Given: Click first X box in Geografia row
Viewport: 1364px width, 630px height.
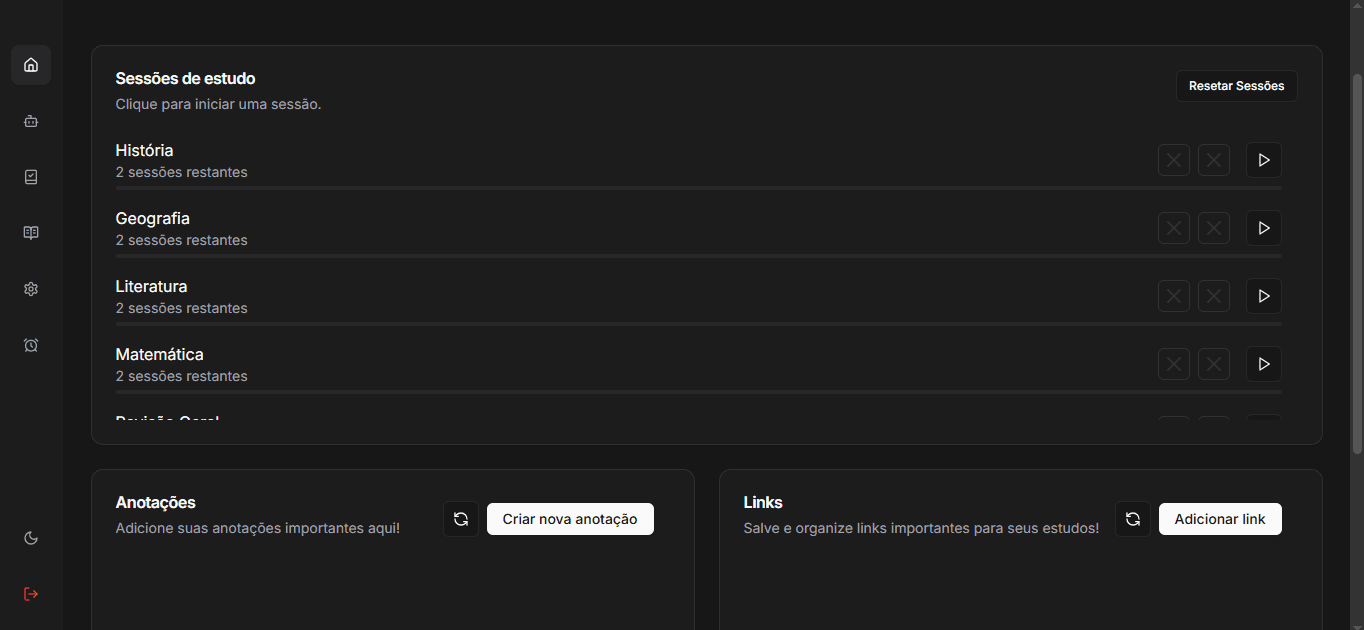Looking at the screenshot, I should click(1174, 228).
